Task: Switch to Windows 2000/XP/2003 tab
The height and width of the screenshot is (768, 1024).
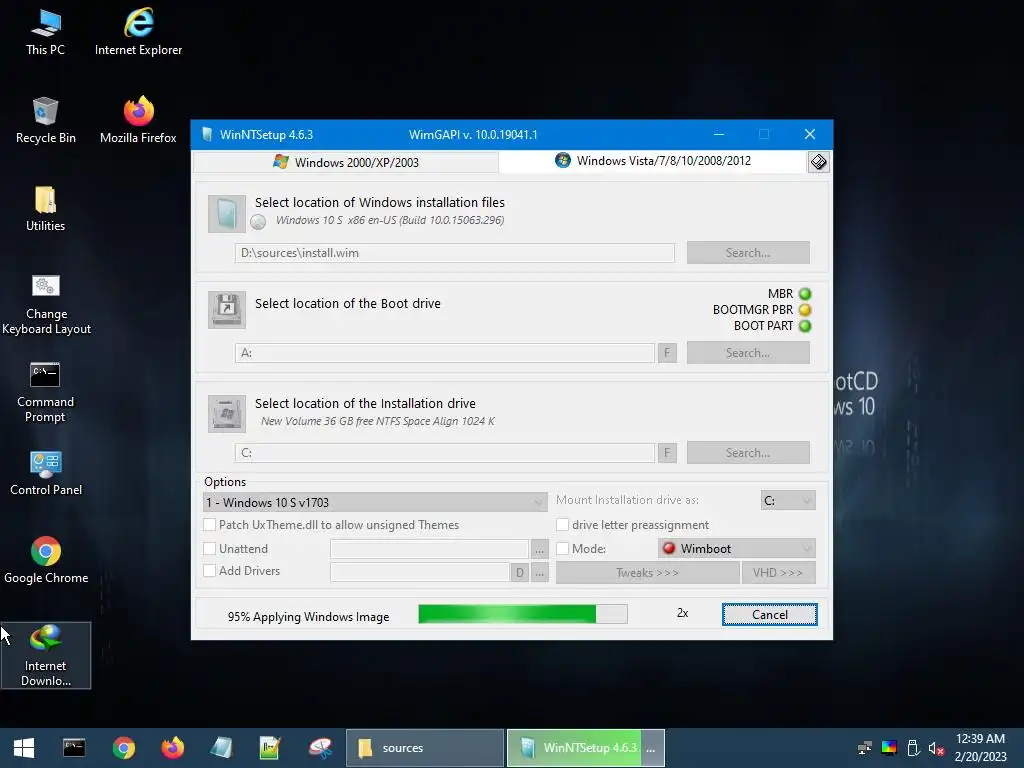Action: (x=346, y=162)
